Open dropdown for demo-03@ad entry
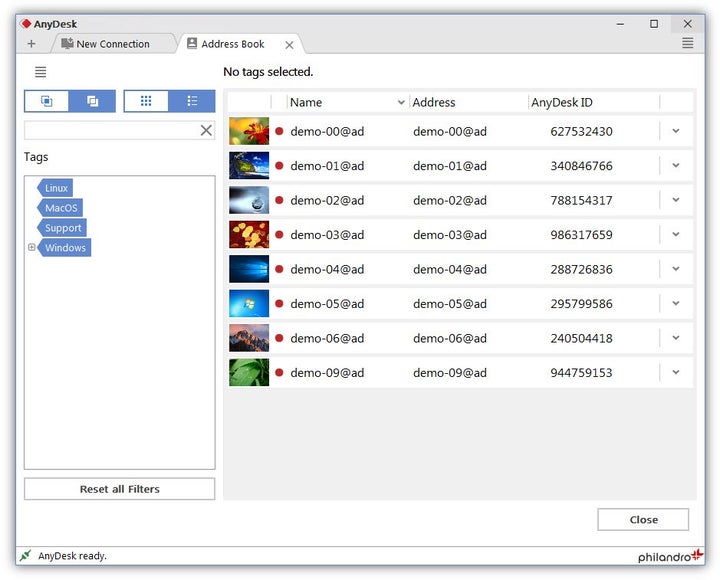This screenshot has height=580, width=720. (676, 234)
